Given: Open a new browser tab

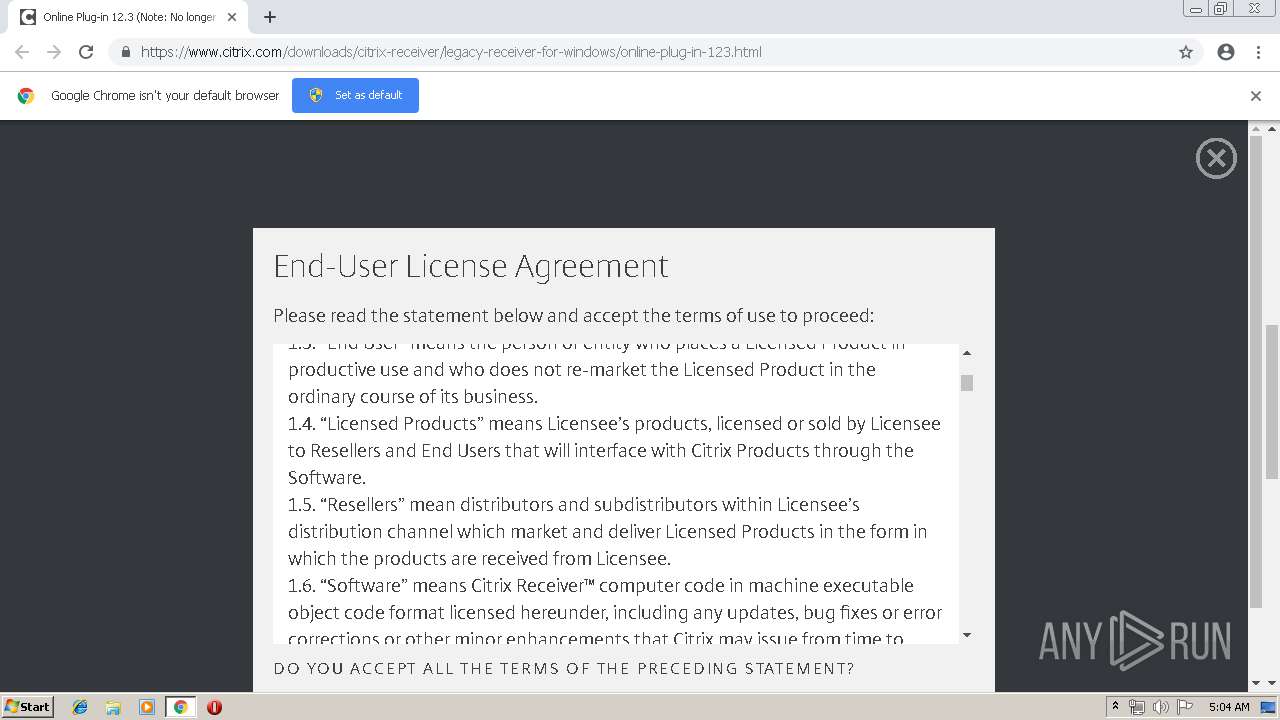Looking at the screenshot, I should (270, 17).
